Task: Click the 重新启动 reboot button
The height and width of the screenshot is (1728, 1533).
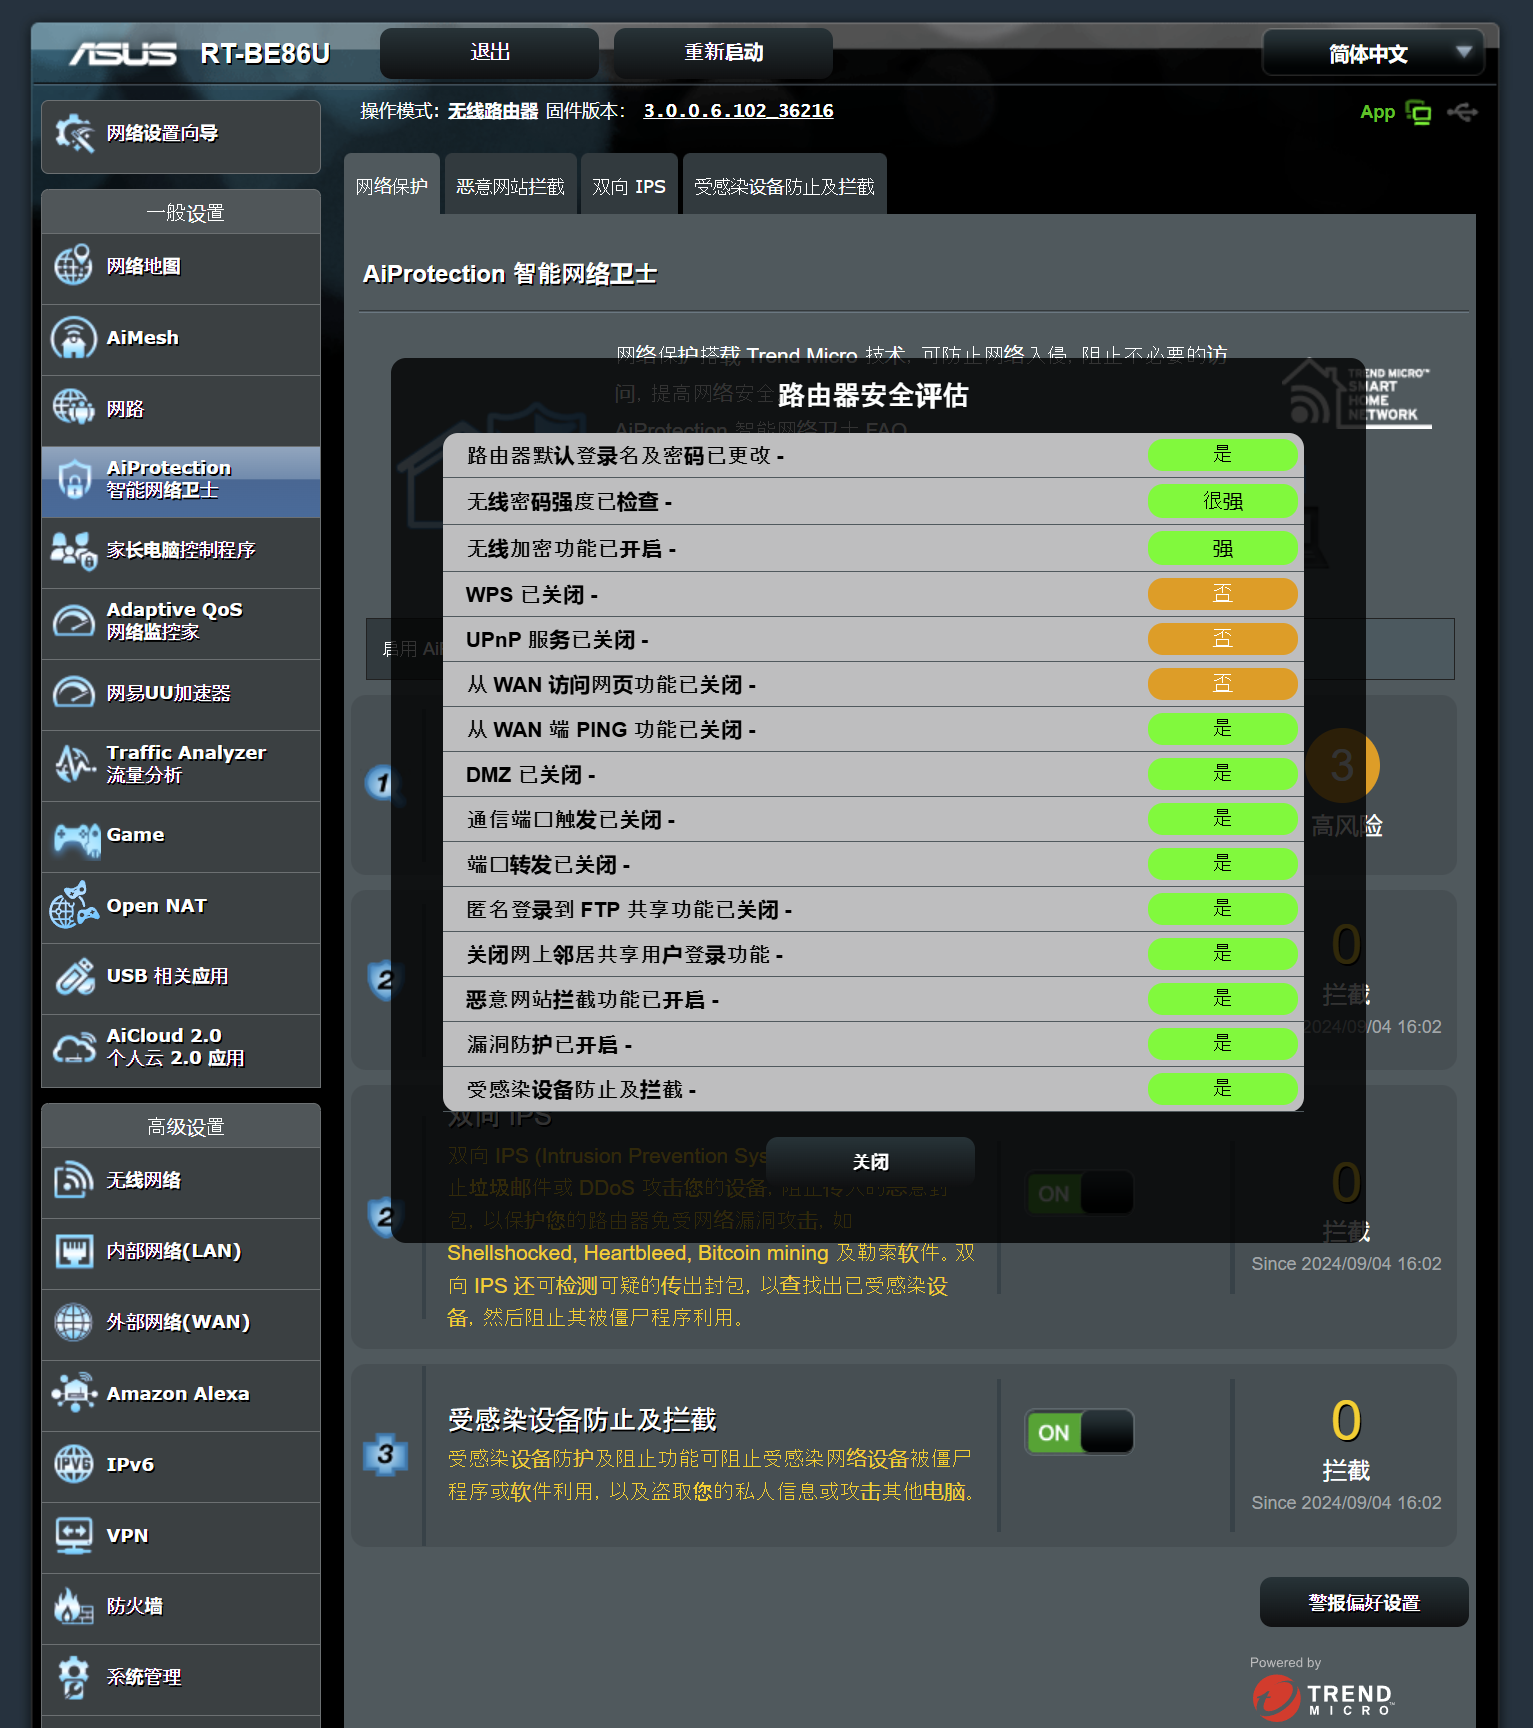Action: (723, 53)
